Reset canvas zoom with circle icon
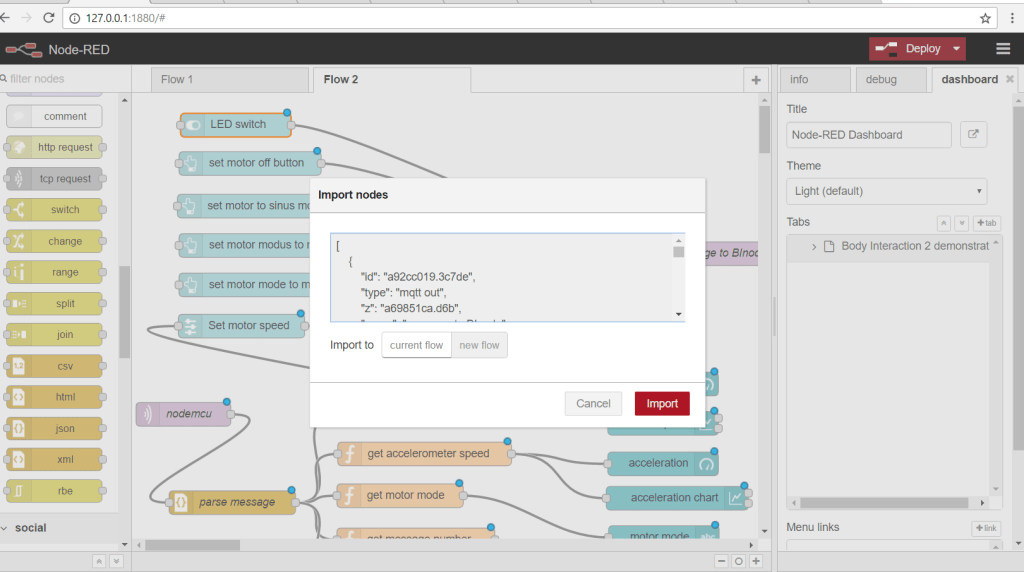Screen dimensions: 1024x572 click(x=739, y=561)
